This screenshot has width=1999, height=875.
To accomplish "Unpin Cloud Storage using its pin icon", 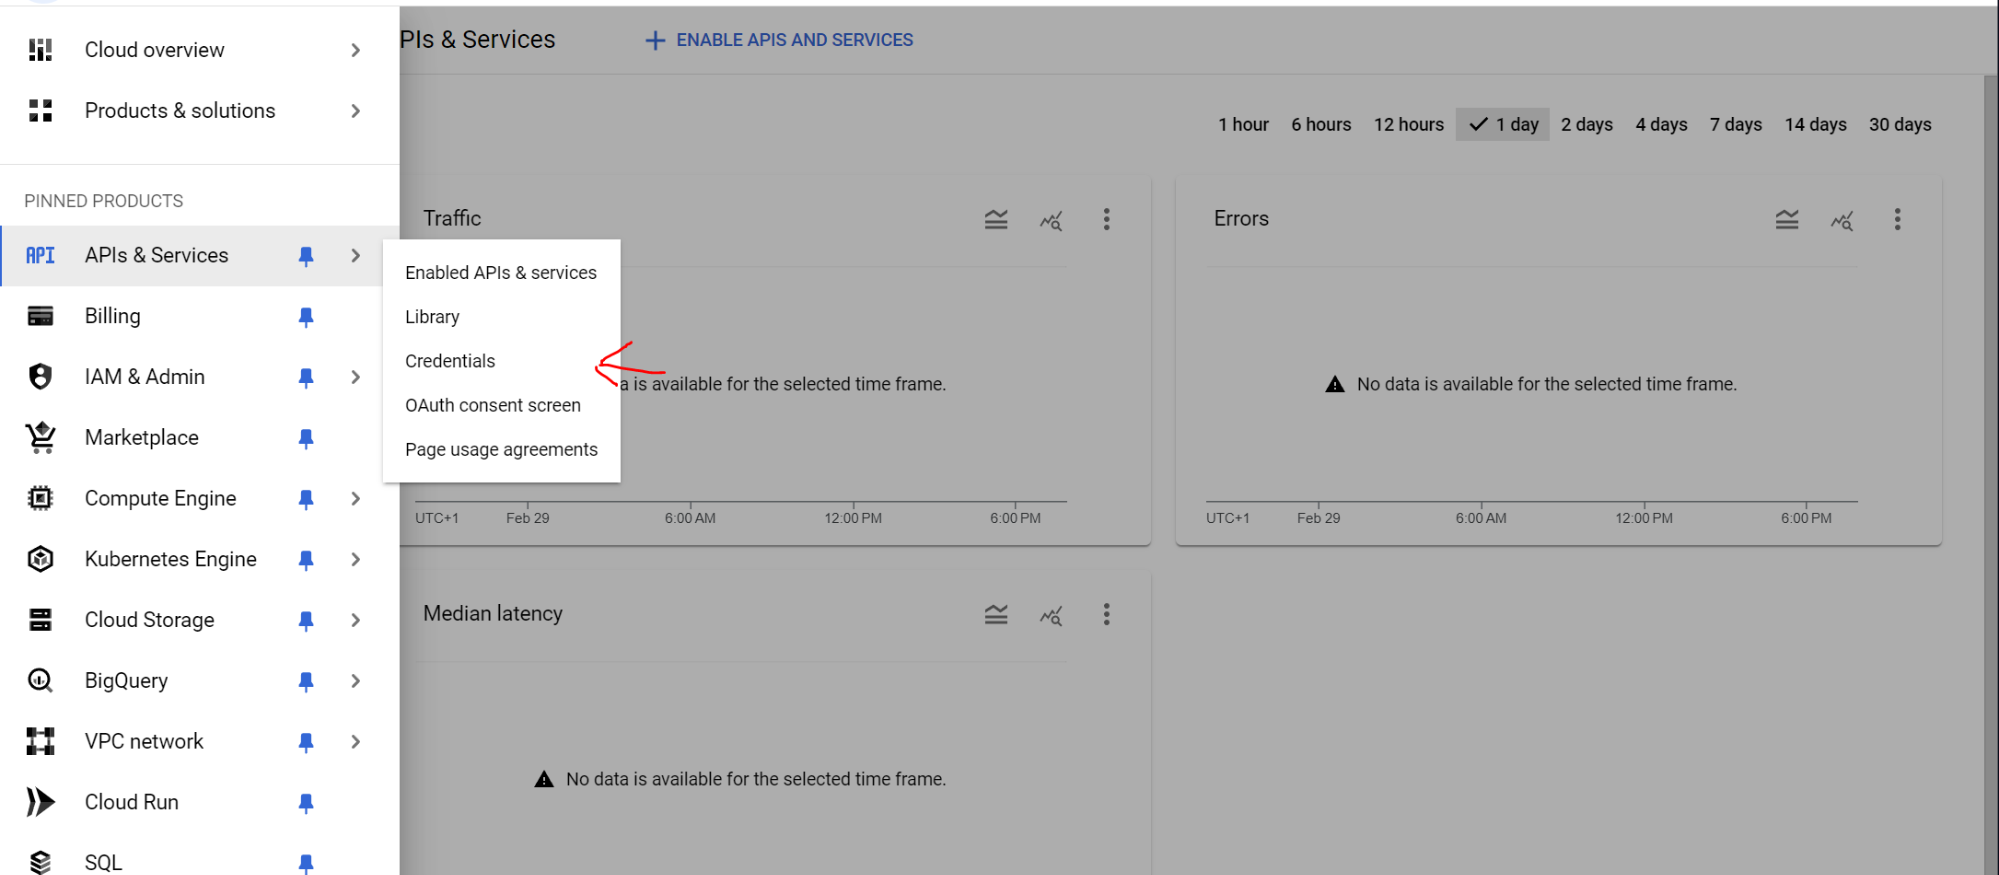I will click(x=306, y=621).
